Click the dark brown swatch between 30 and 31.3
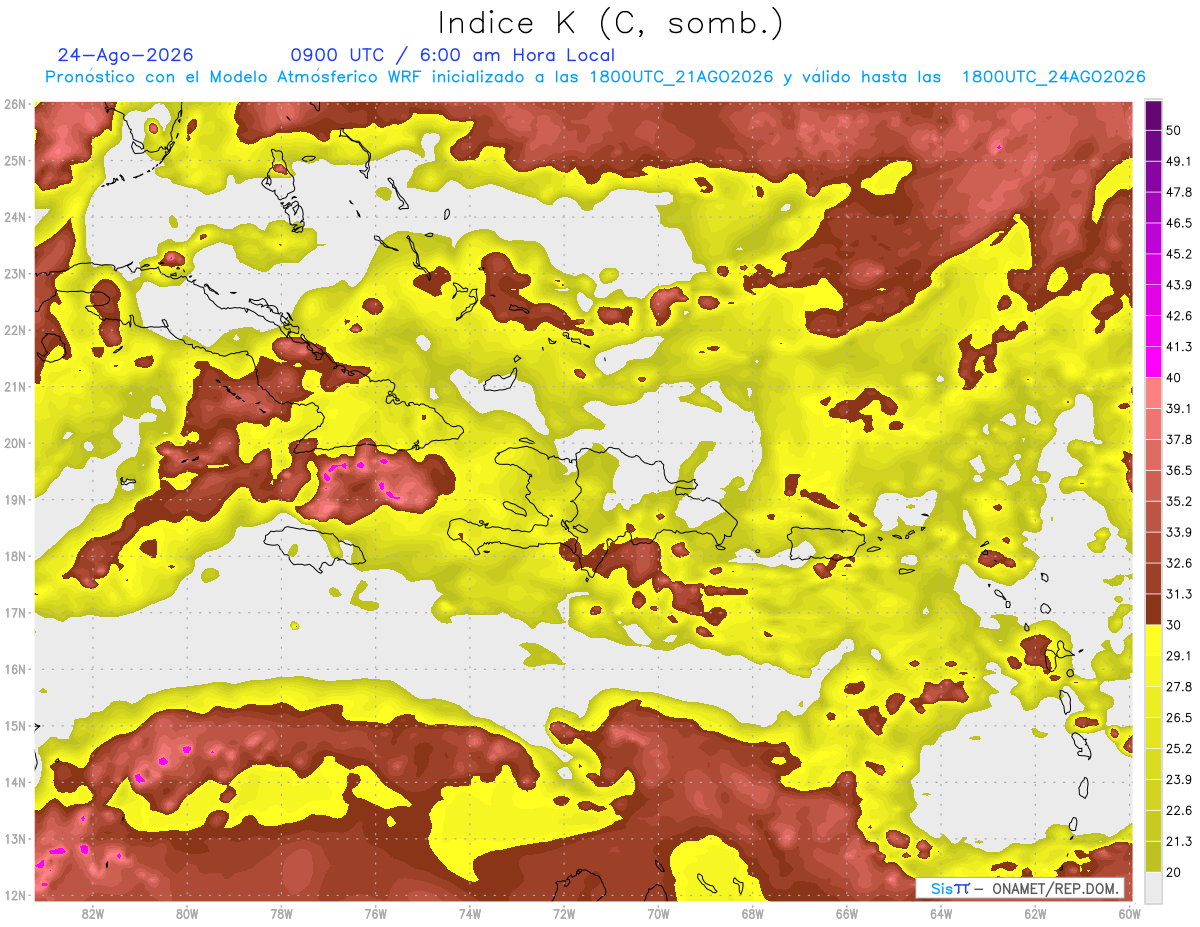The width and height of the screenshot is (1200, 927). 1153,610
